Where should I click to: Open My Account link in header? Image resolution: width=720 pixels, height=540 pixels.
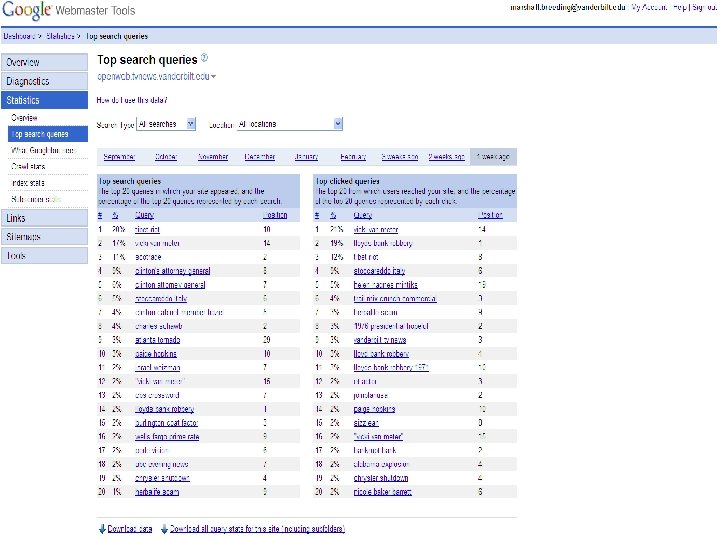point(648,7)
